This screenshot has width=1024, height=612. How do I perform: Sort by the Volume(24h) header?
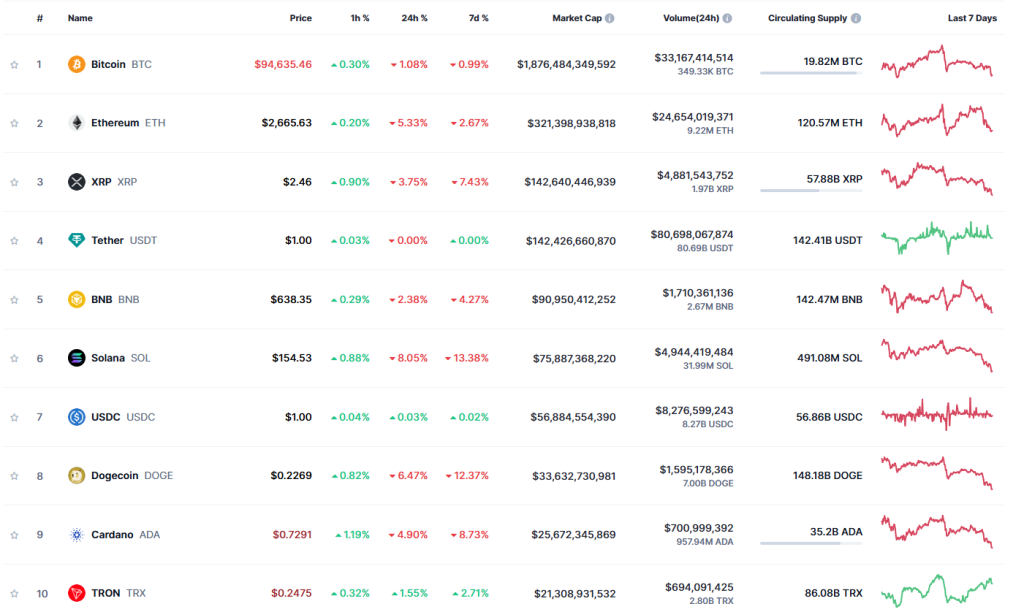coord(691,18)
